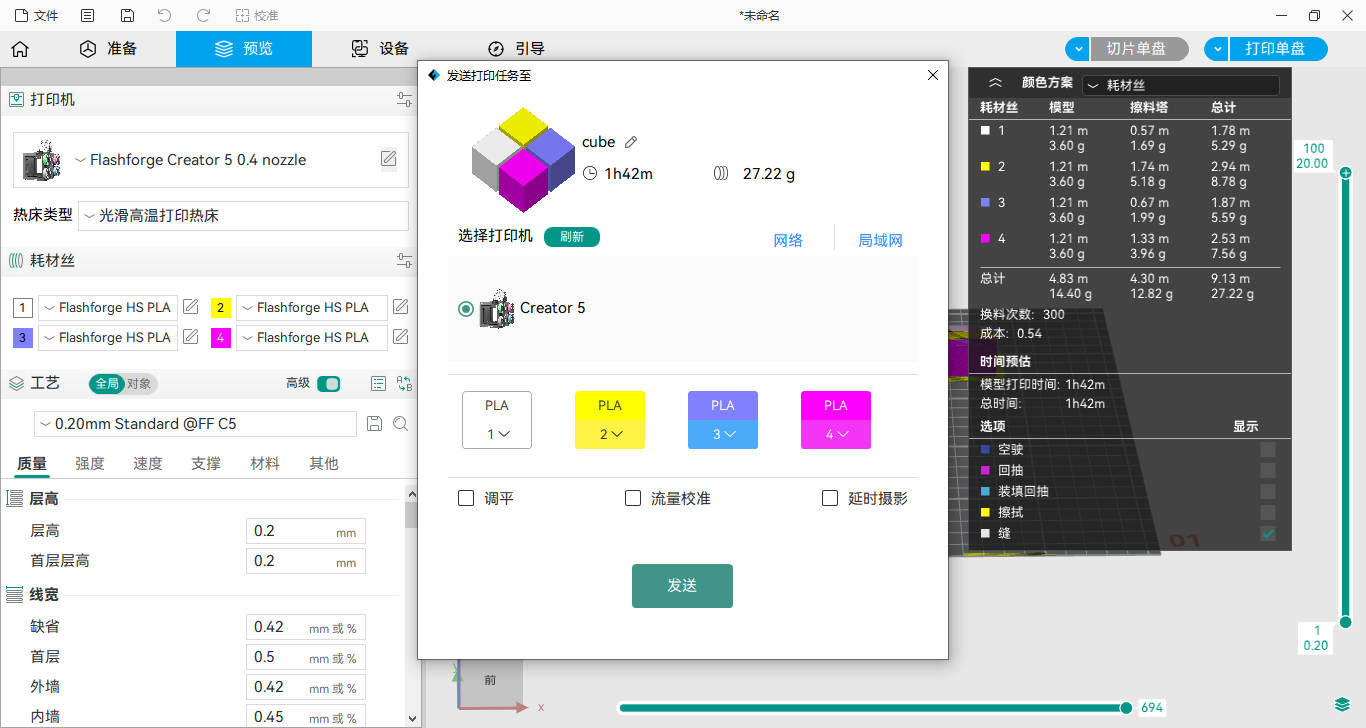Open filament 1 Flashforge HS PLA dropdown
This screenshot has width=1366, height=728.
108,307
